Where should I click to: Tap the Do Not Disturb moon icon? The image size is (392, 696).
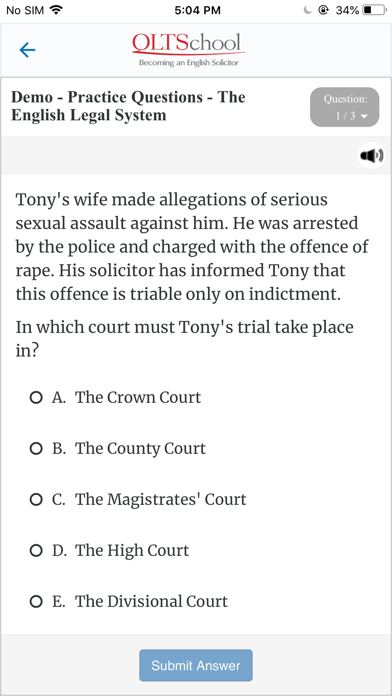point(308,10)
